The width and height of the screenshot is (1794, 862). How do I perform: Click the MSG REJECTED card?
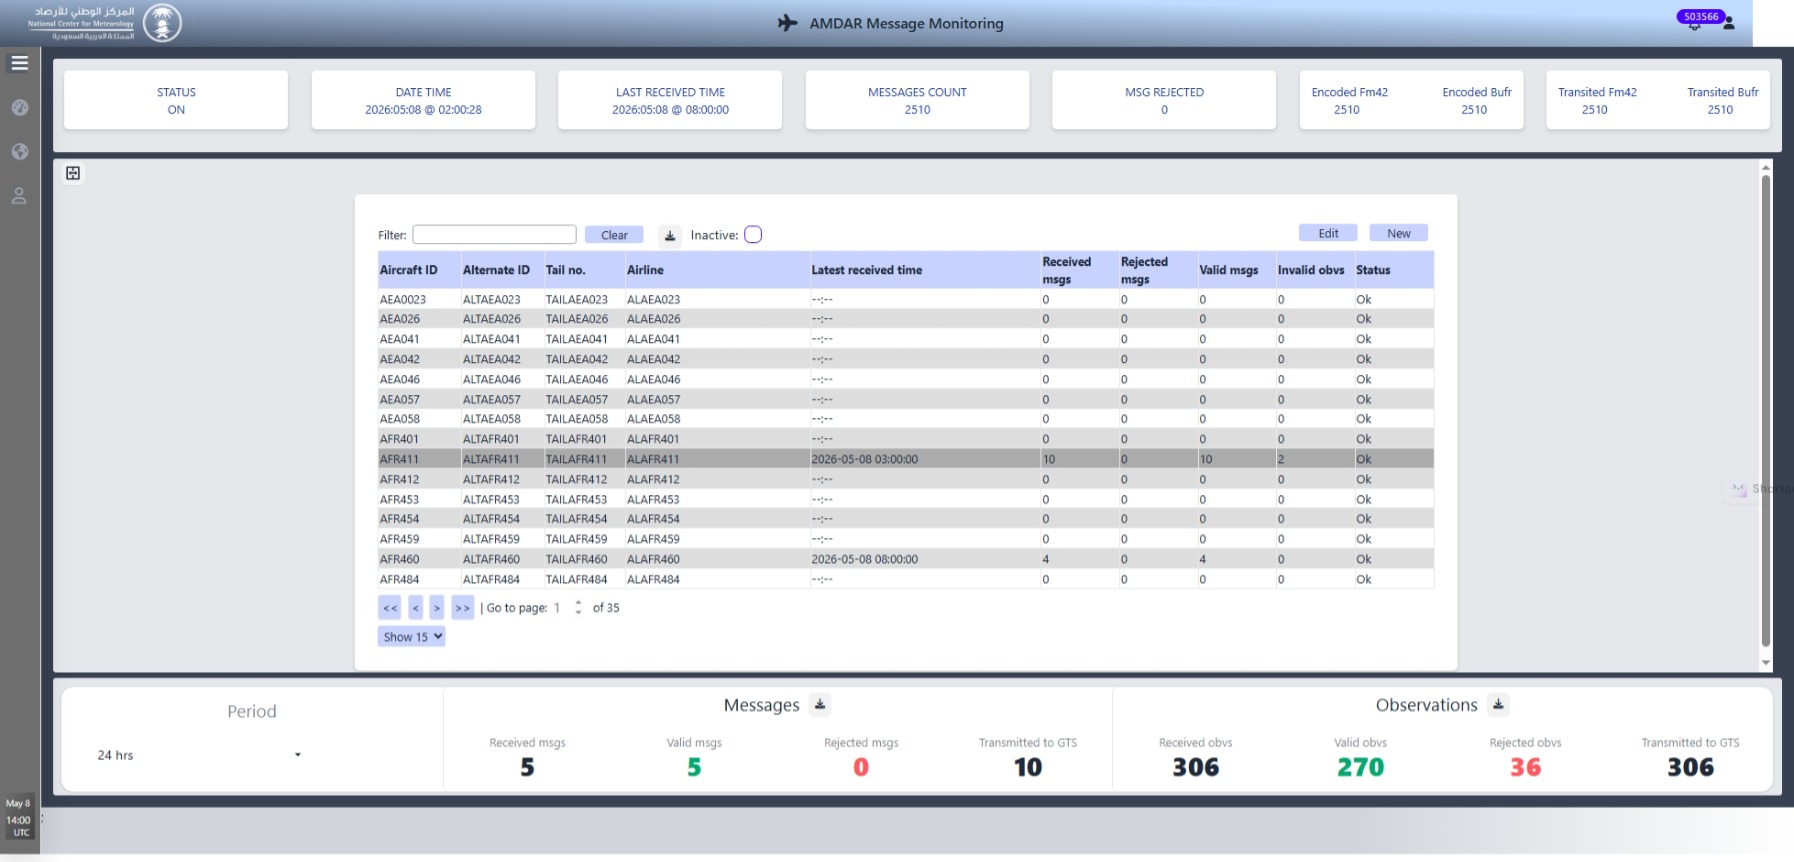coord(1164,100)
